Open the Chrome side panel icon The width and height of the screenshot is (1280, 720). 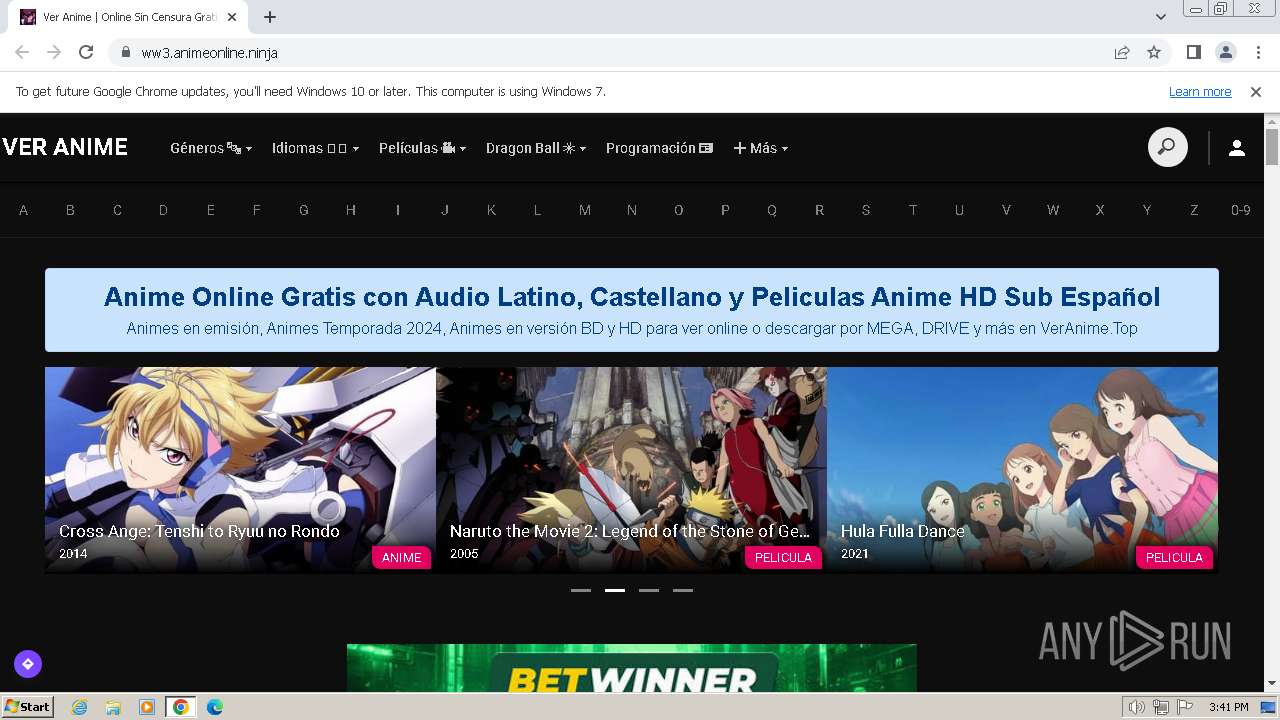pos(1193,53)
